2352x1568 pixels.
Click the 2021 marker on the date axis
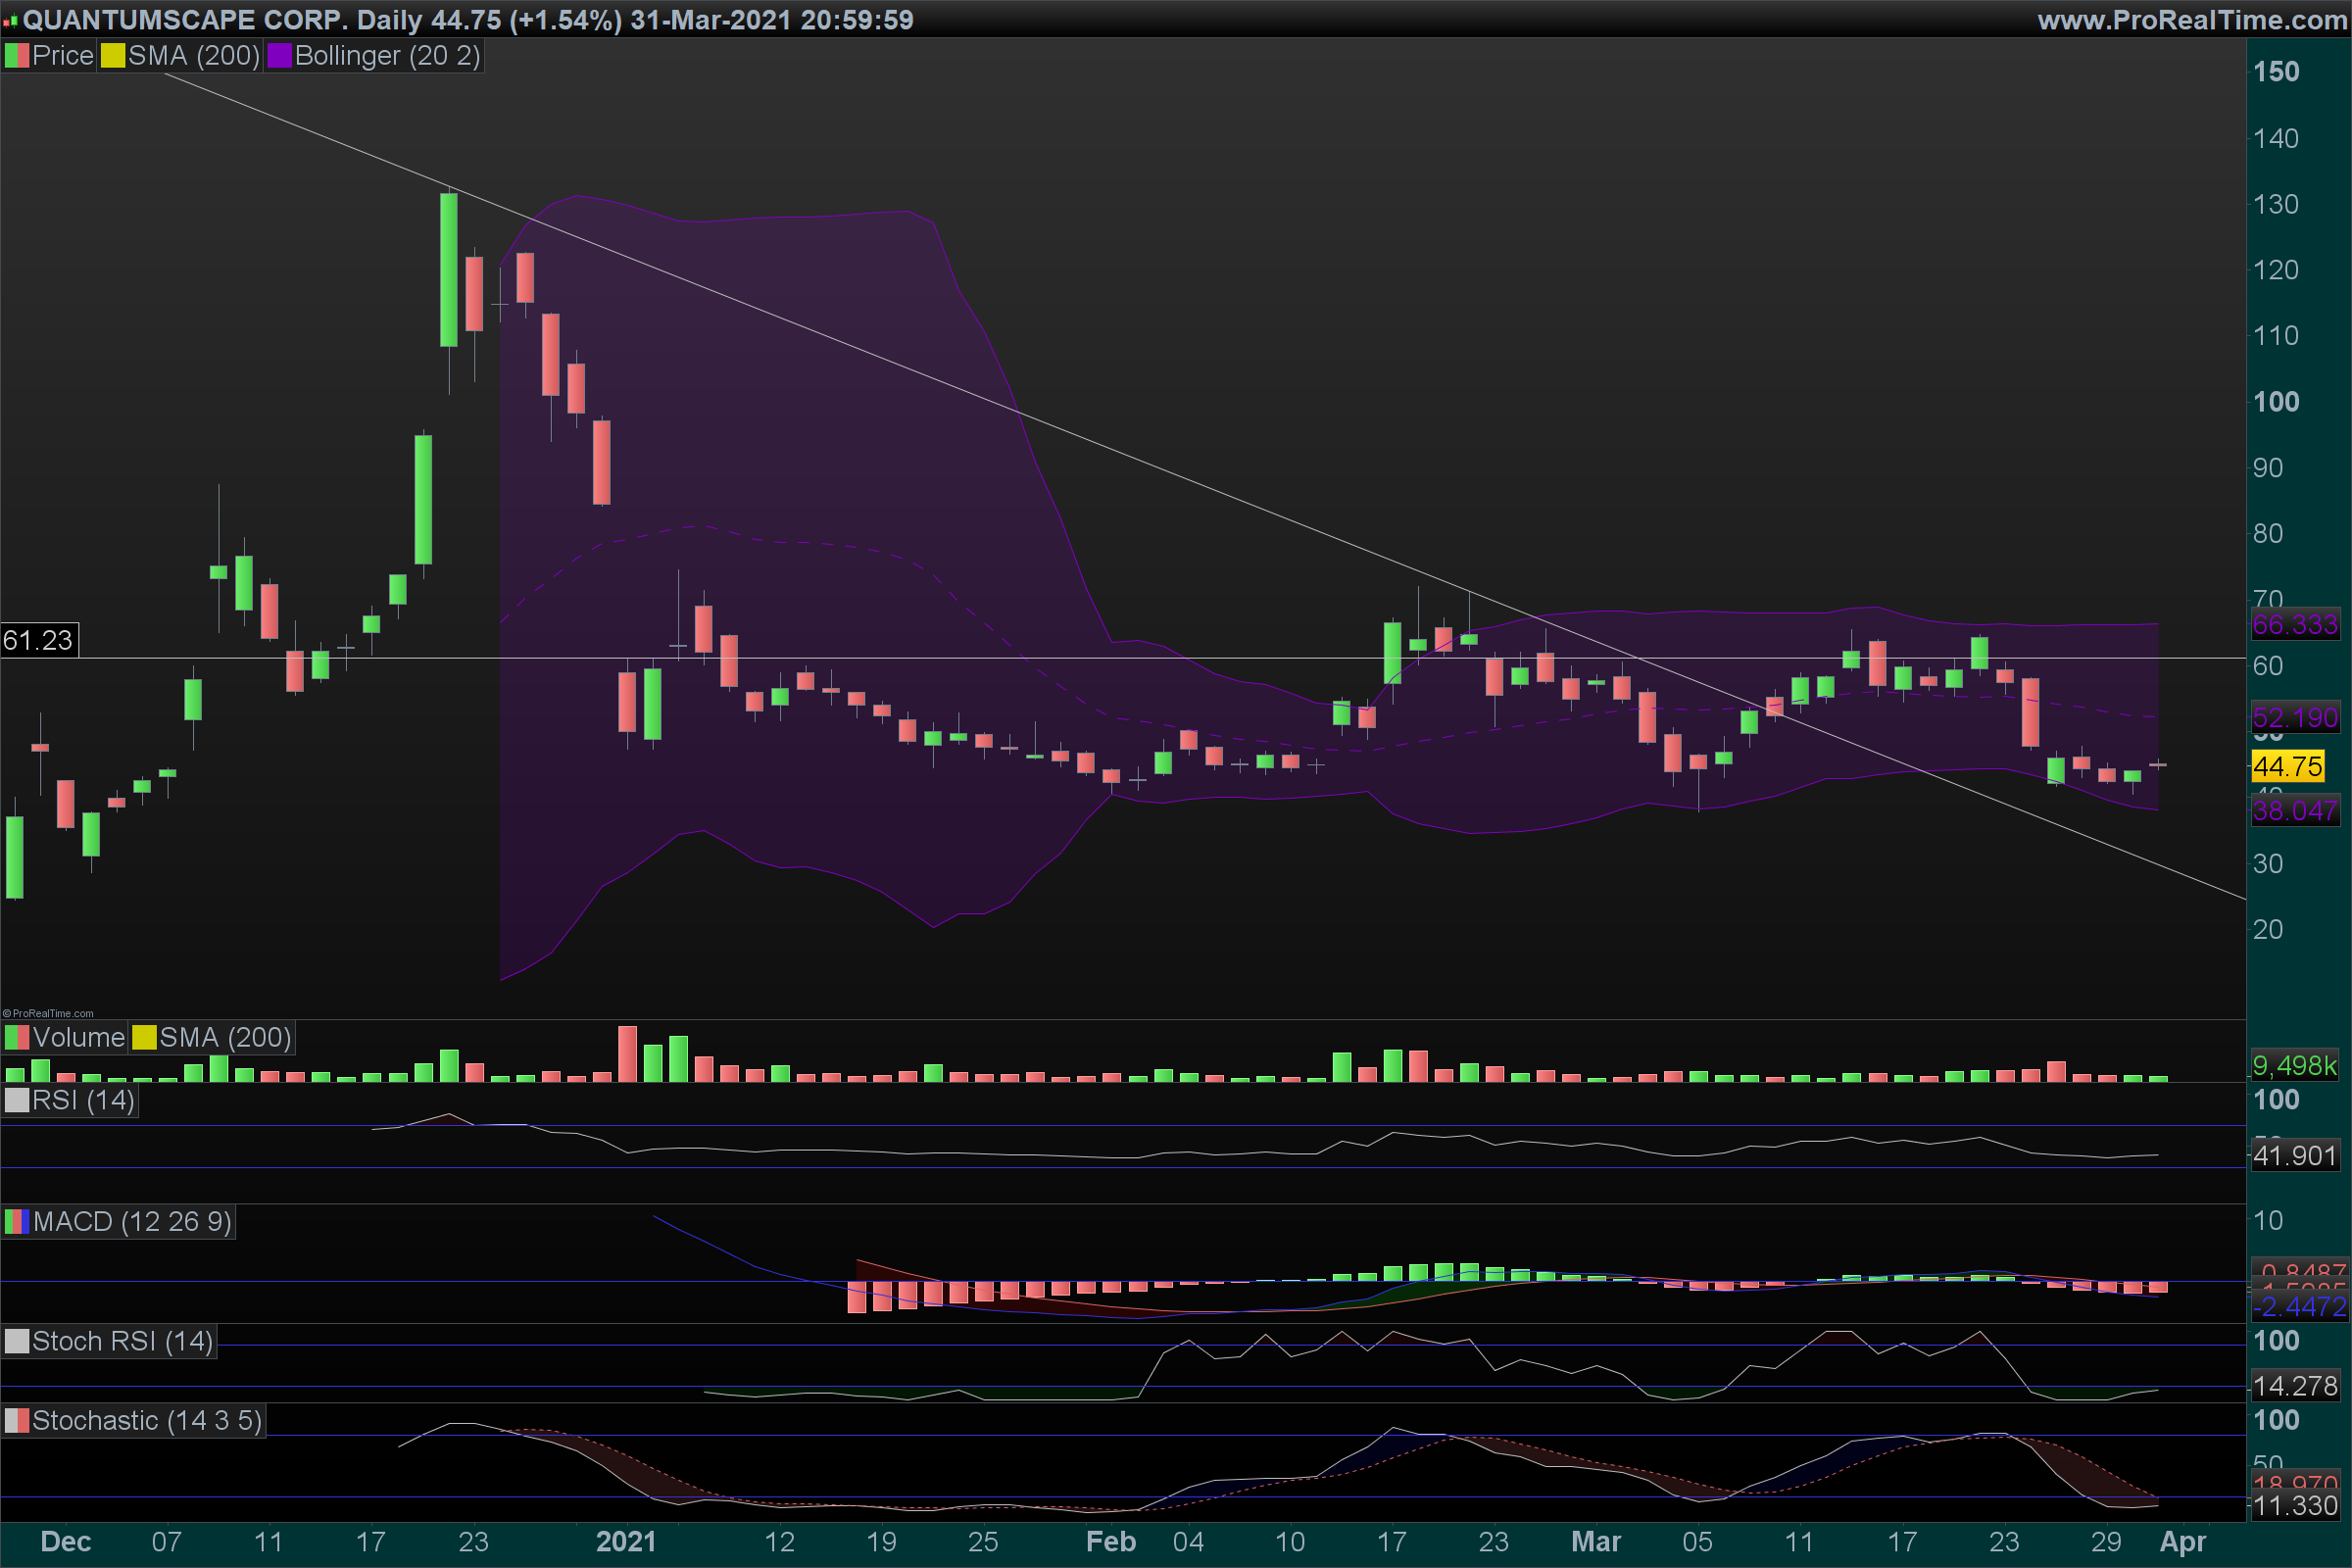tap(626, 1542)
